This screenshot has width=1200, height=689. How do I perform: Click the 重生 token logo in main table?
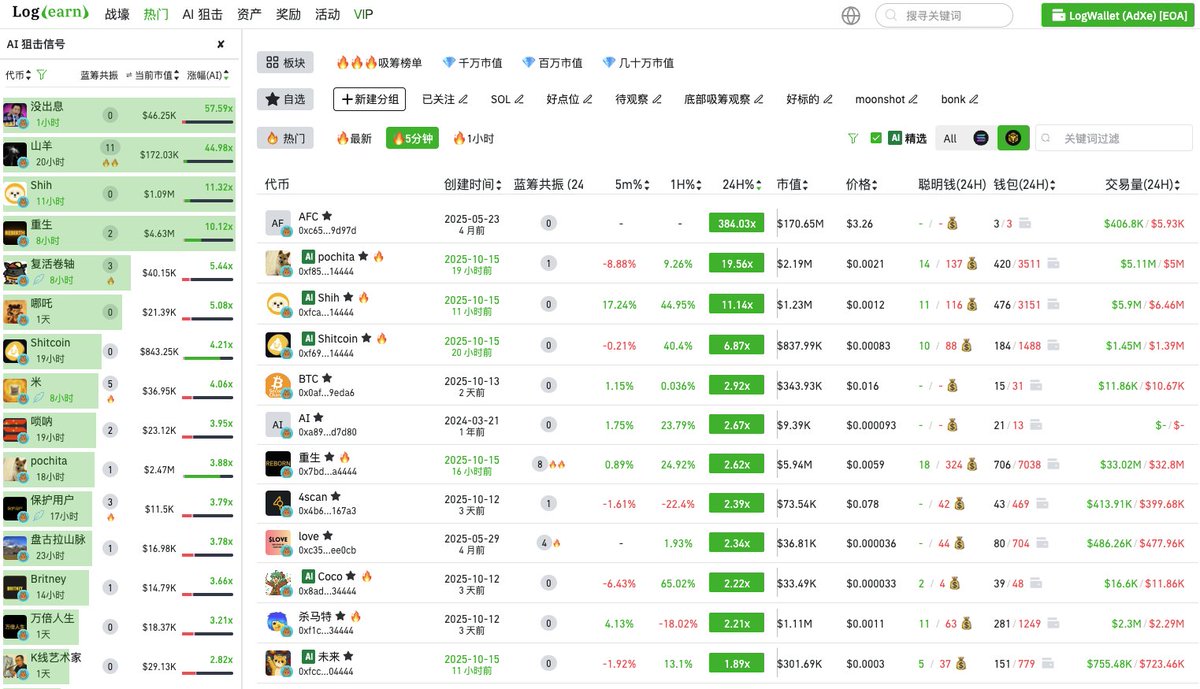pos(278,464)
